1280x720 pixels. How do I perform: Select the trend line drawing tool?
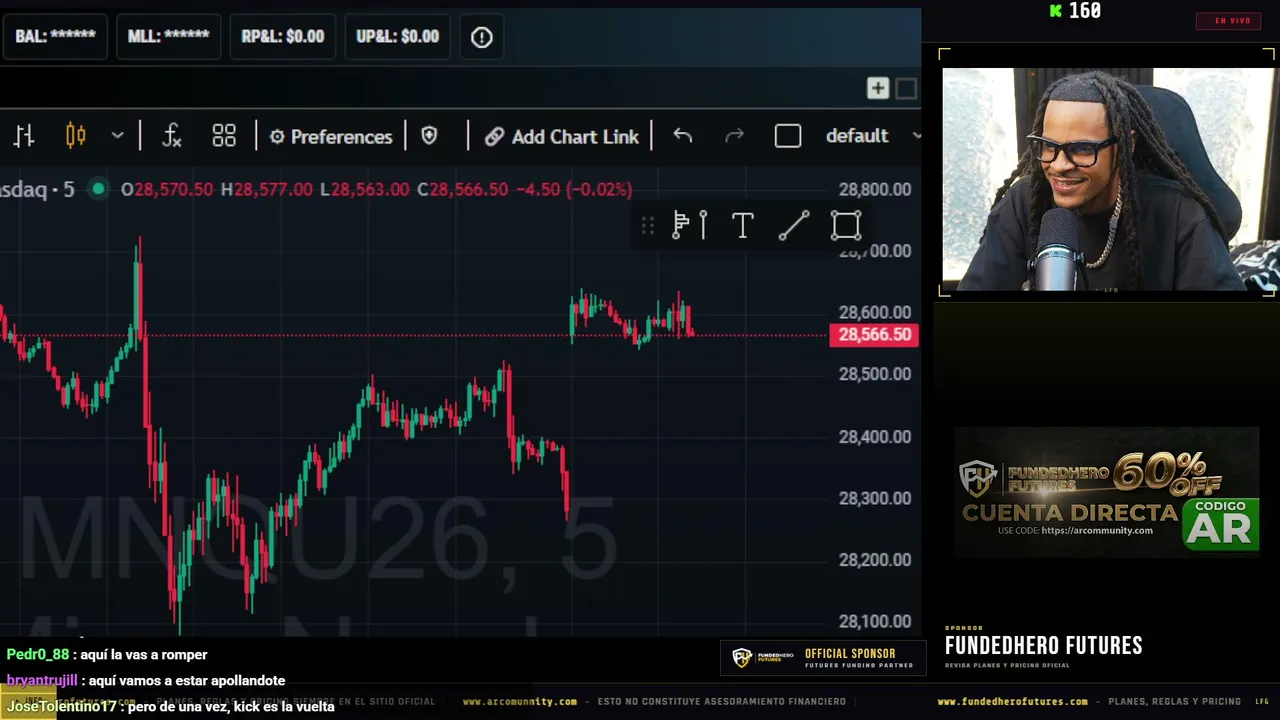[x=794, y=226]
